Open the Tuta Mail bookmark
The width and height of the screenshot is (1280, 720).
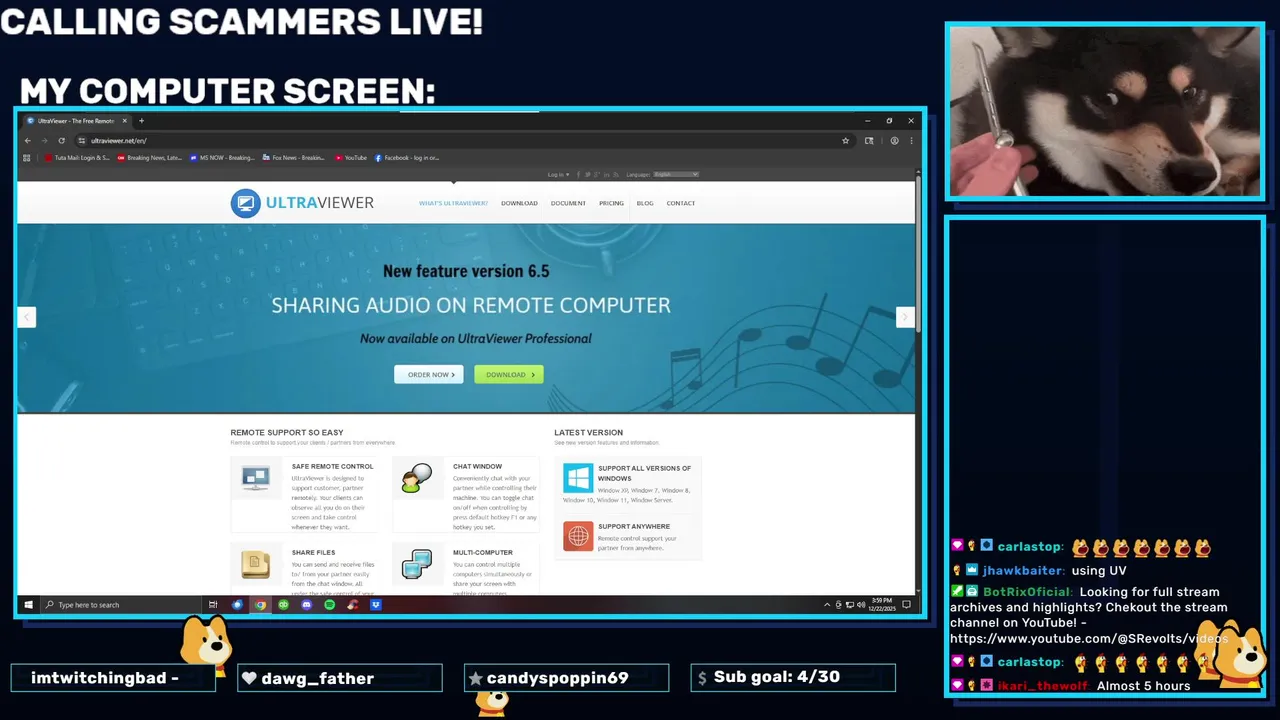coord(77,157)
